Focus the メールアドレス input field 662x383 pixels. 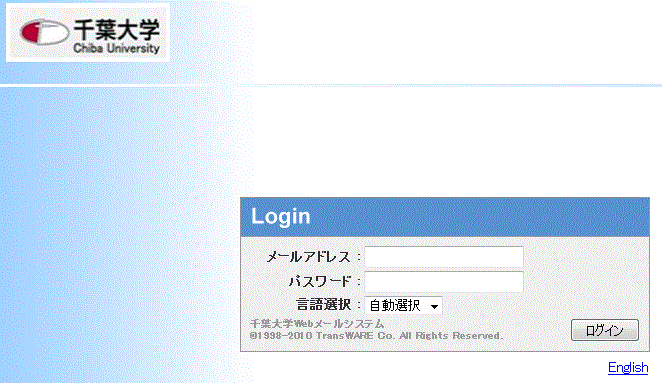(x=444, y=257)
